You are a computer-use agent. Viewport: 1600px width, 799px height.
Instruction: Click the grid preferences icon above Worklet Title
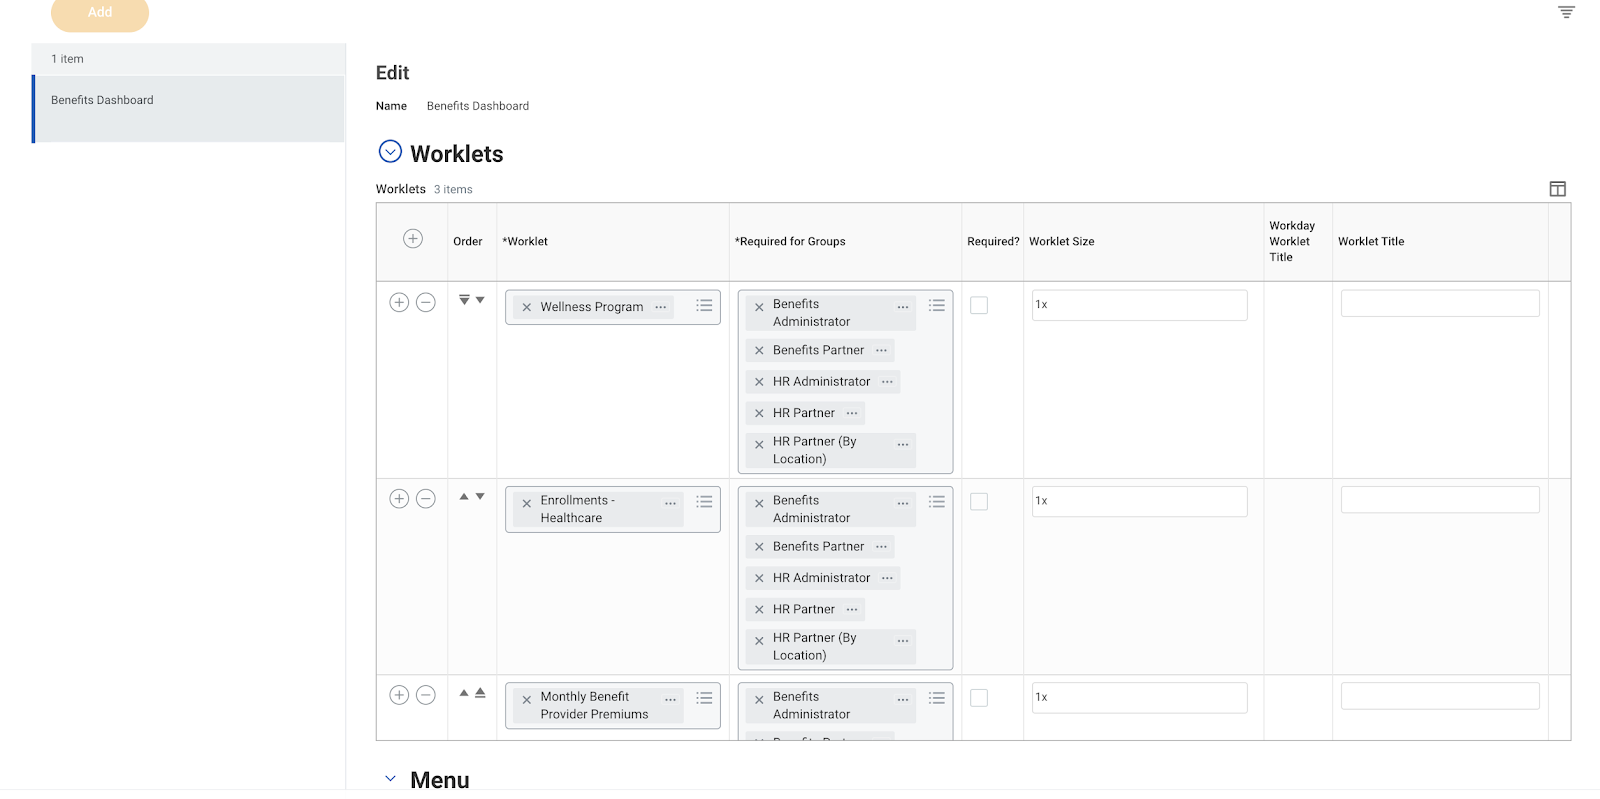[1557, 188]
